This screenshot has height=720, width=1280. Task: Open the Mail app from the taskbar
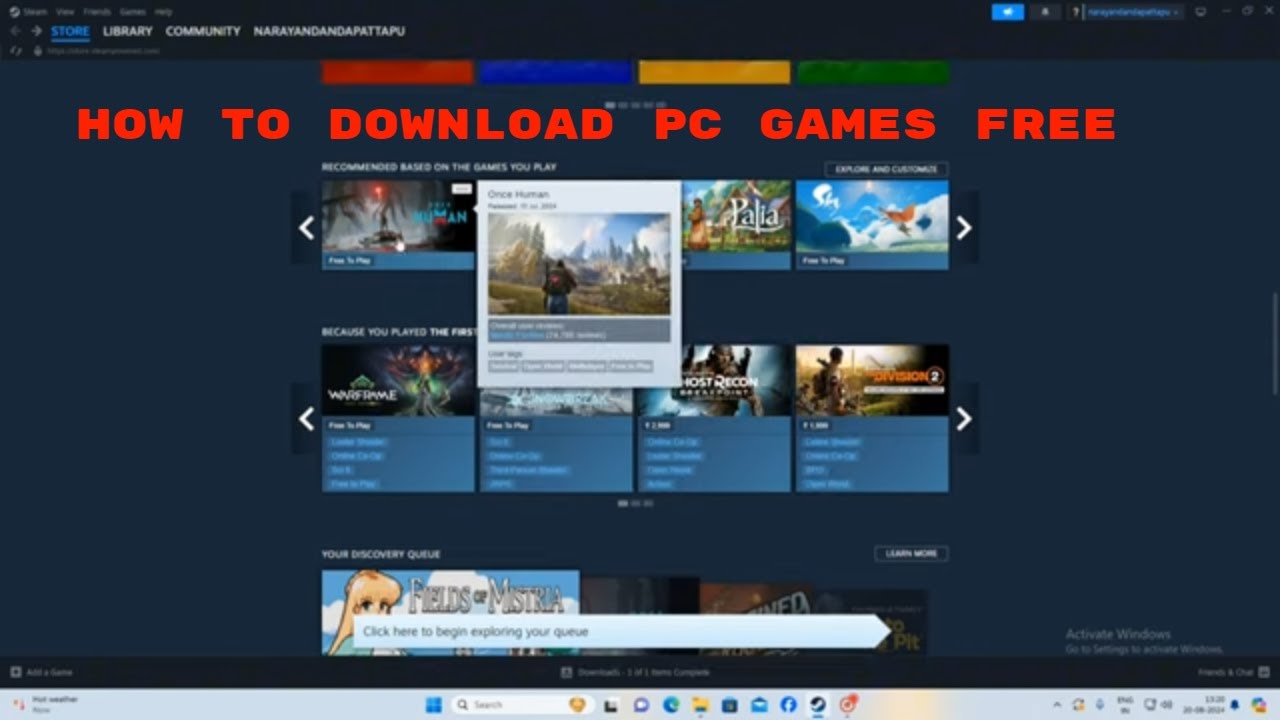pyautogui.click(x=759, y=705)
